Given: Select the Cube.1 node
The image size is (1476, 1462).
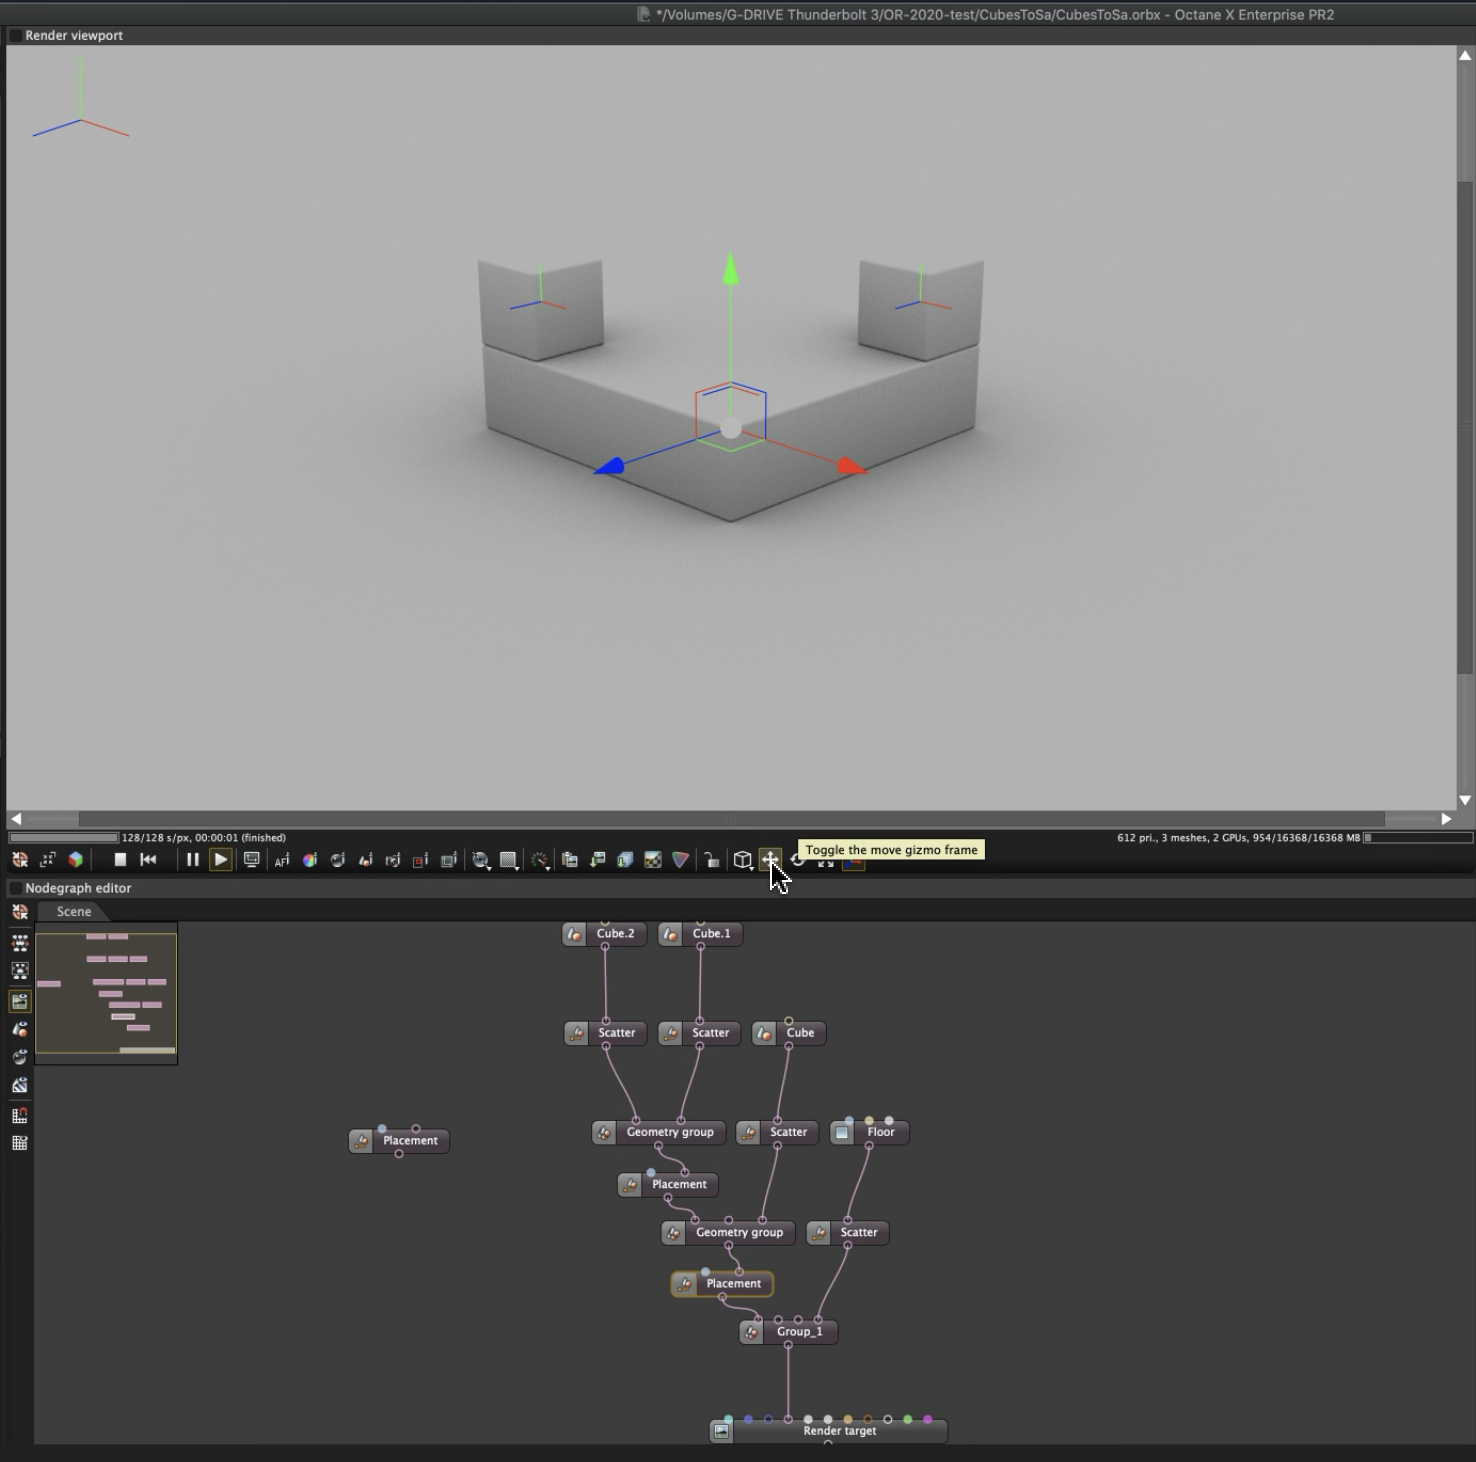Looking at the screenshot, I should [x=700, y=934].
